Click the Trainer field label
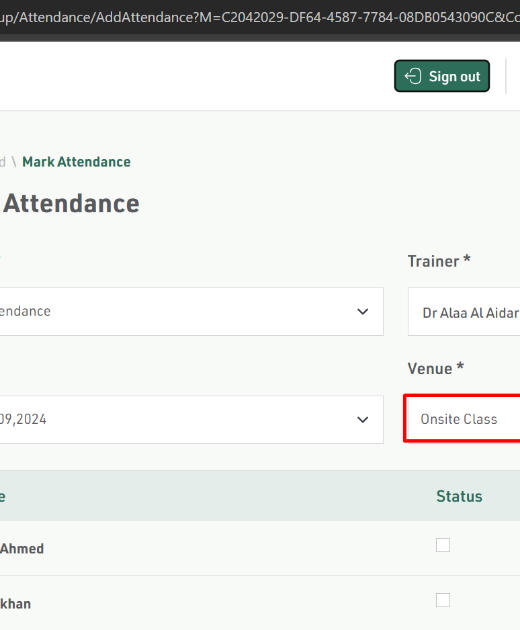 [x=439, y=261]
